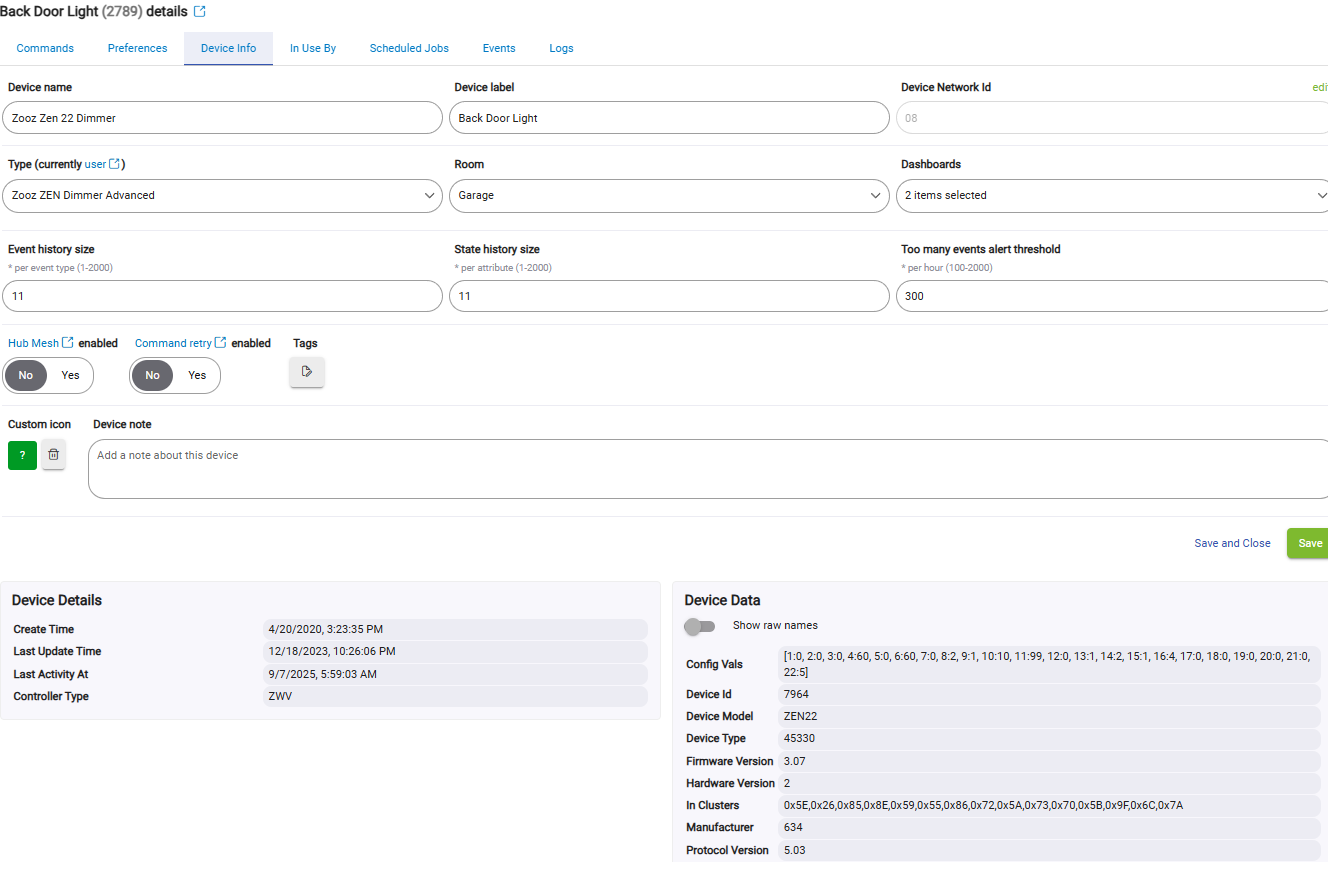This screenshot has width=1328, height=873.
Task: Click the Event history size field
Action: tap(222, 296)
